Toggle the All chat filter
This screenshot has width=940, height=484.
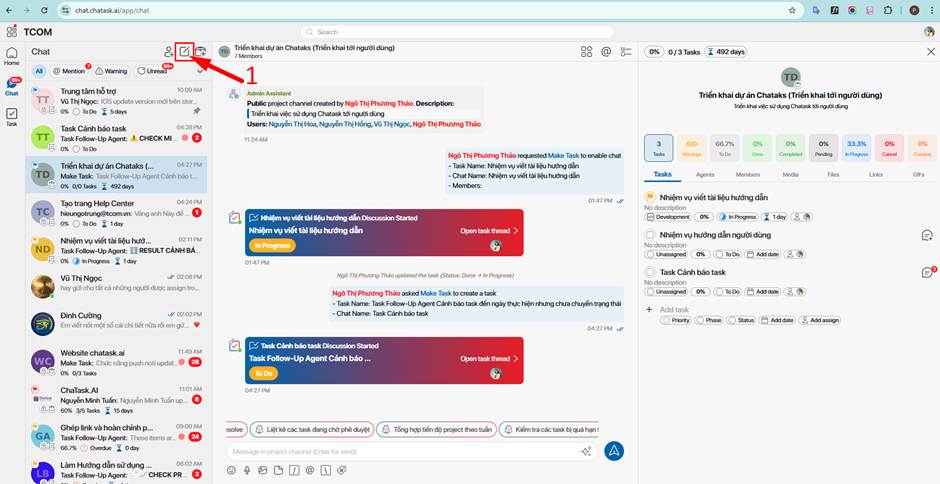click(39, 71)
